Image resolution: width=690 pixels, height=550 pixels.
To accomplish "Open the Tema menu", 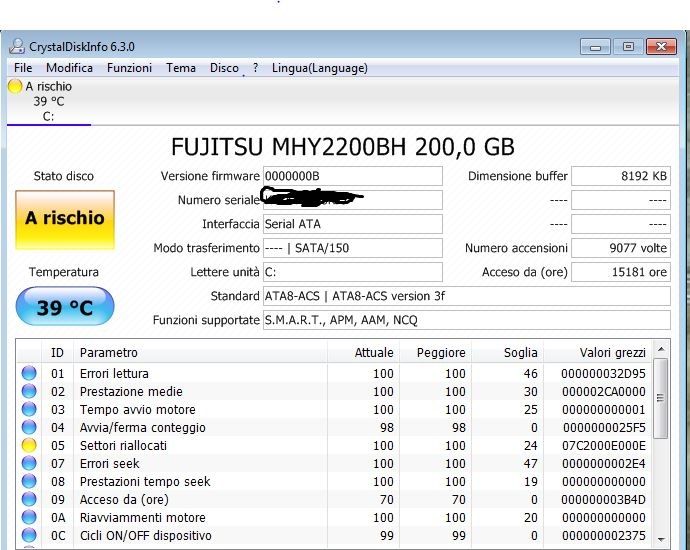I will click(x=181, y=68).
